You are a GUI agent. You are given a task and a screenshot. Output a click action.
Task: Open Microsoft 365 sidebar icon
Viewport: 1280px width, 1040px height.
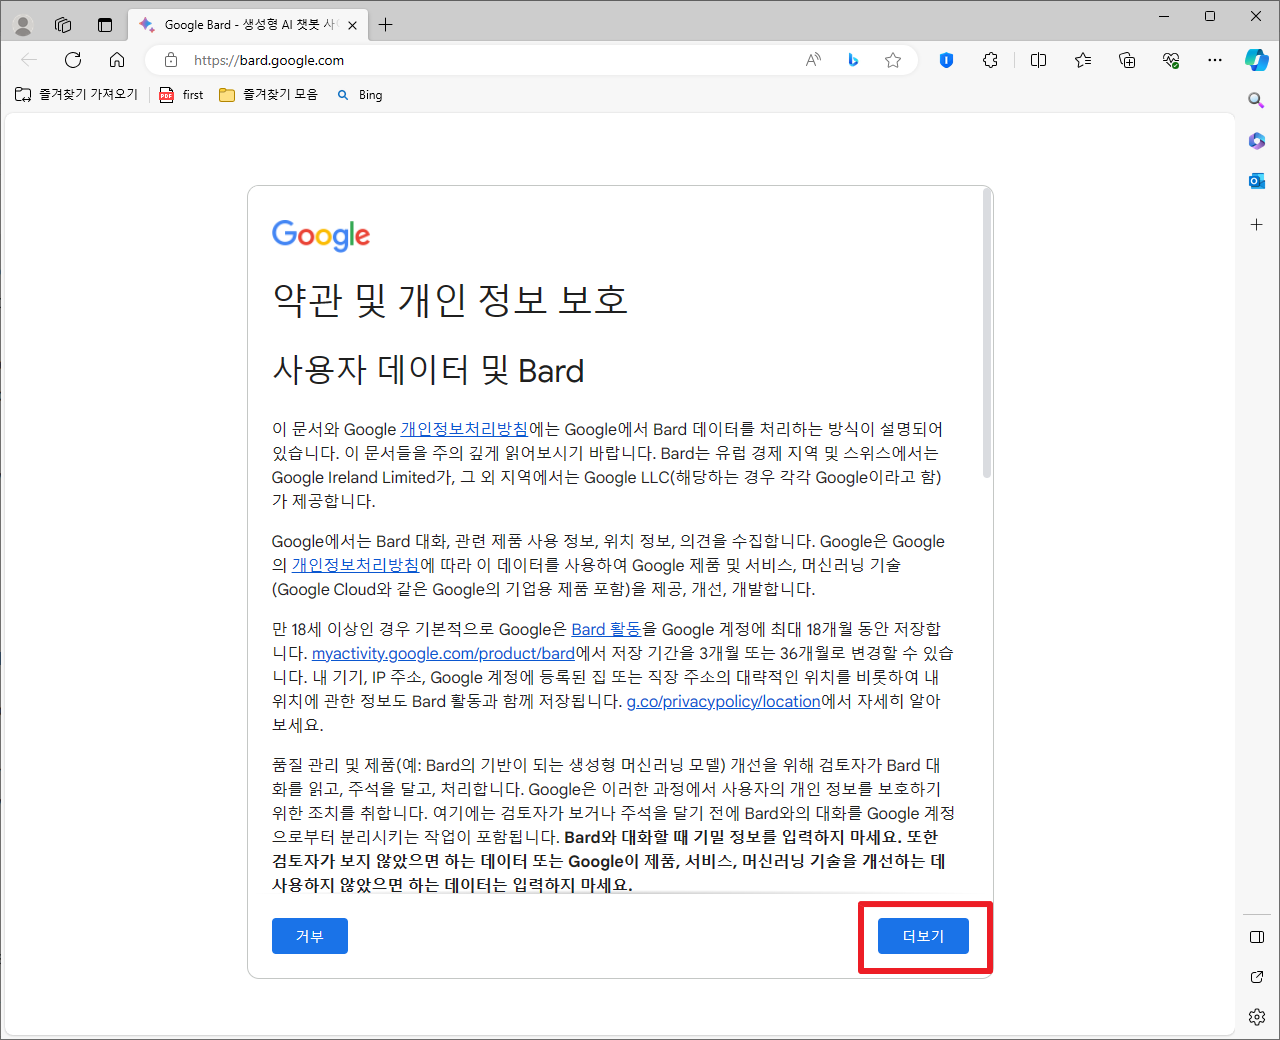1257,141
